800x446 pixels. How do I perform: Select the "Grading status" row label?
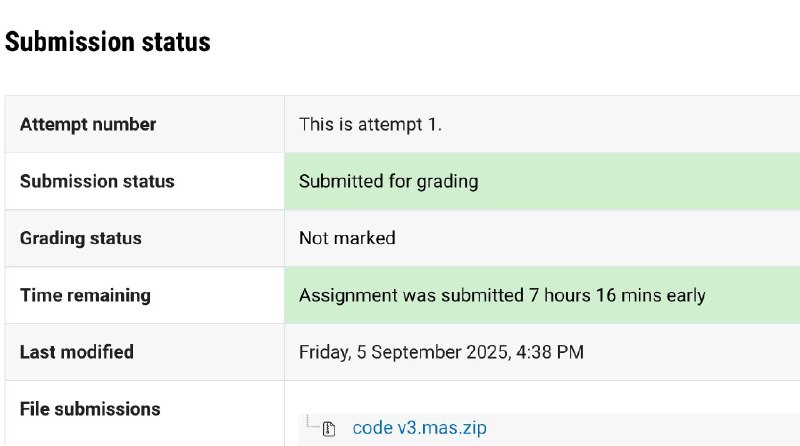pos(81,238)
